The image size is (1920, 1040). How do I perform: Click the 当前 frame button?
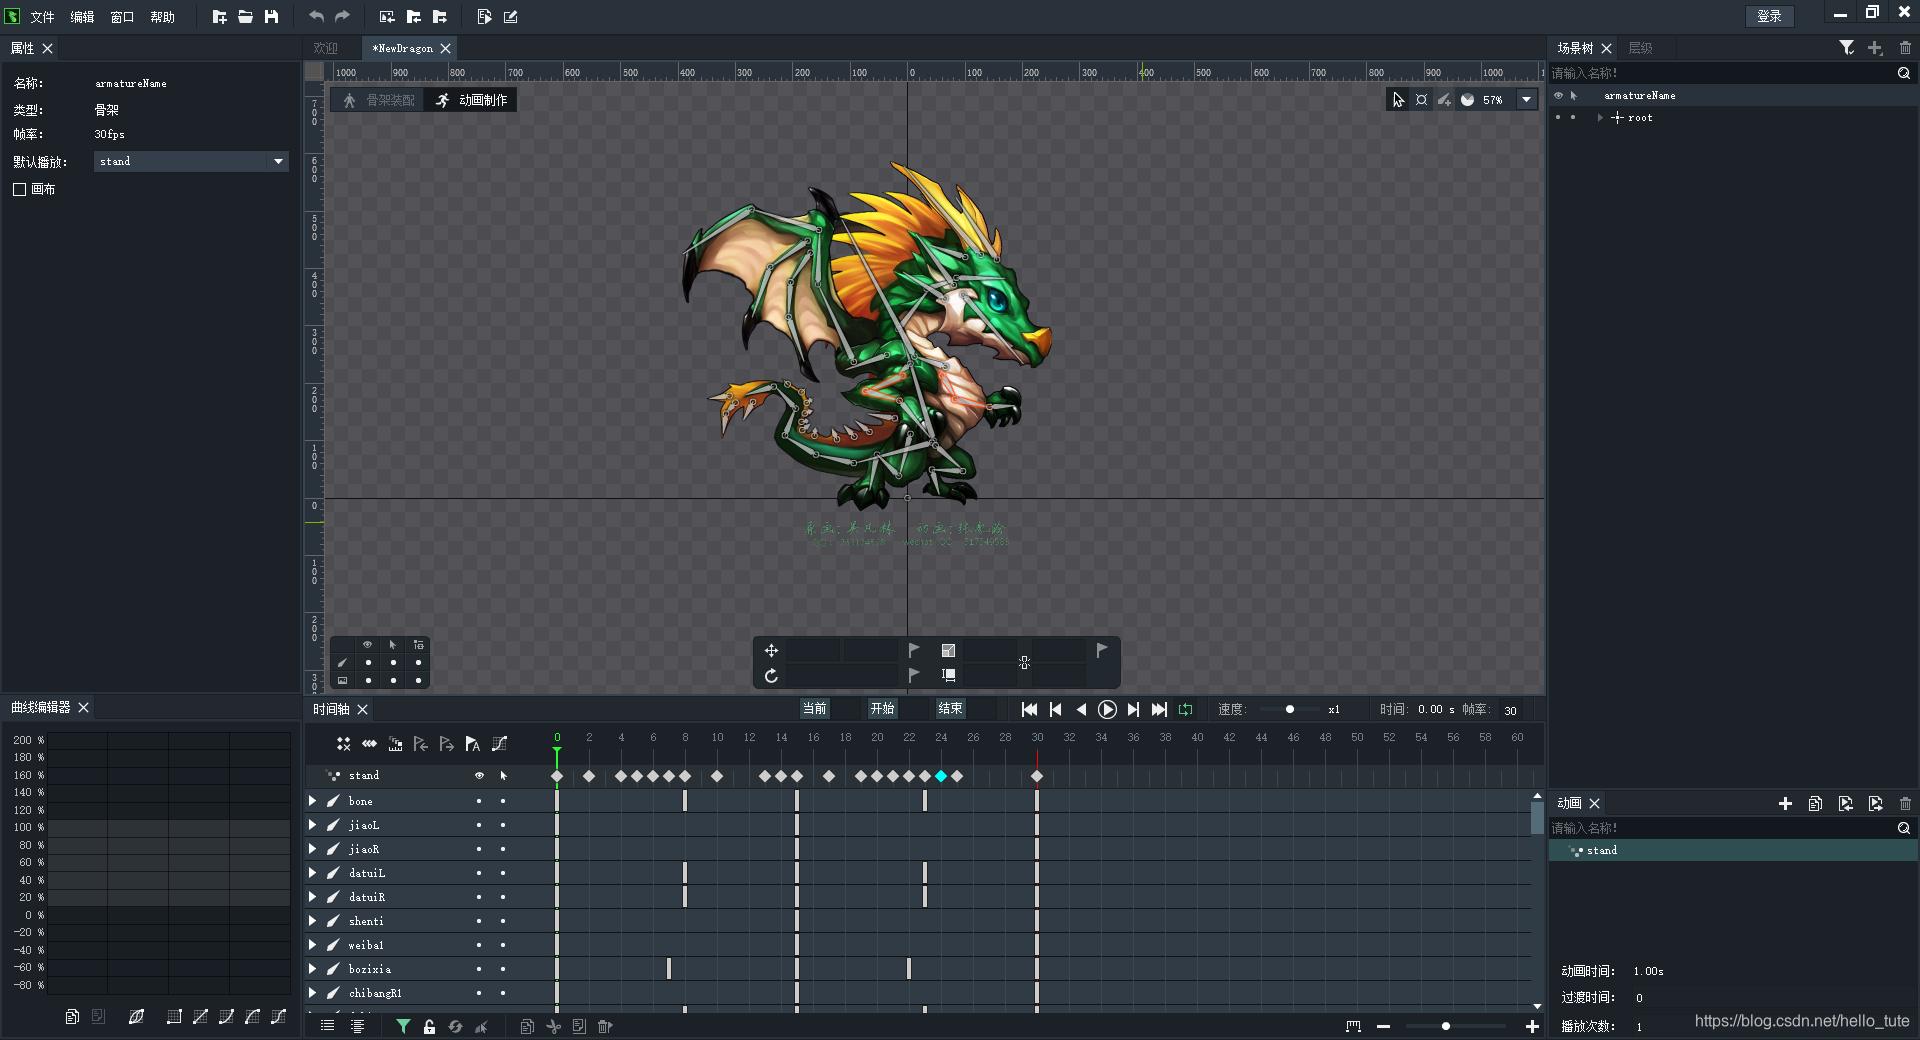[814, 709]
